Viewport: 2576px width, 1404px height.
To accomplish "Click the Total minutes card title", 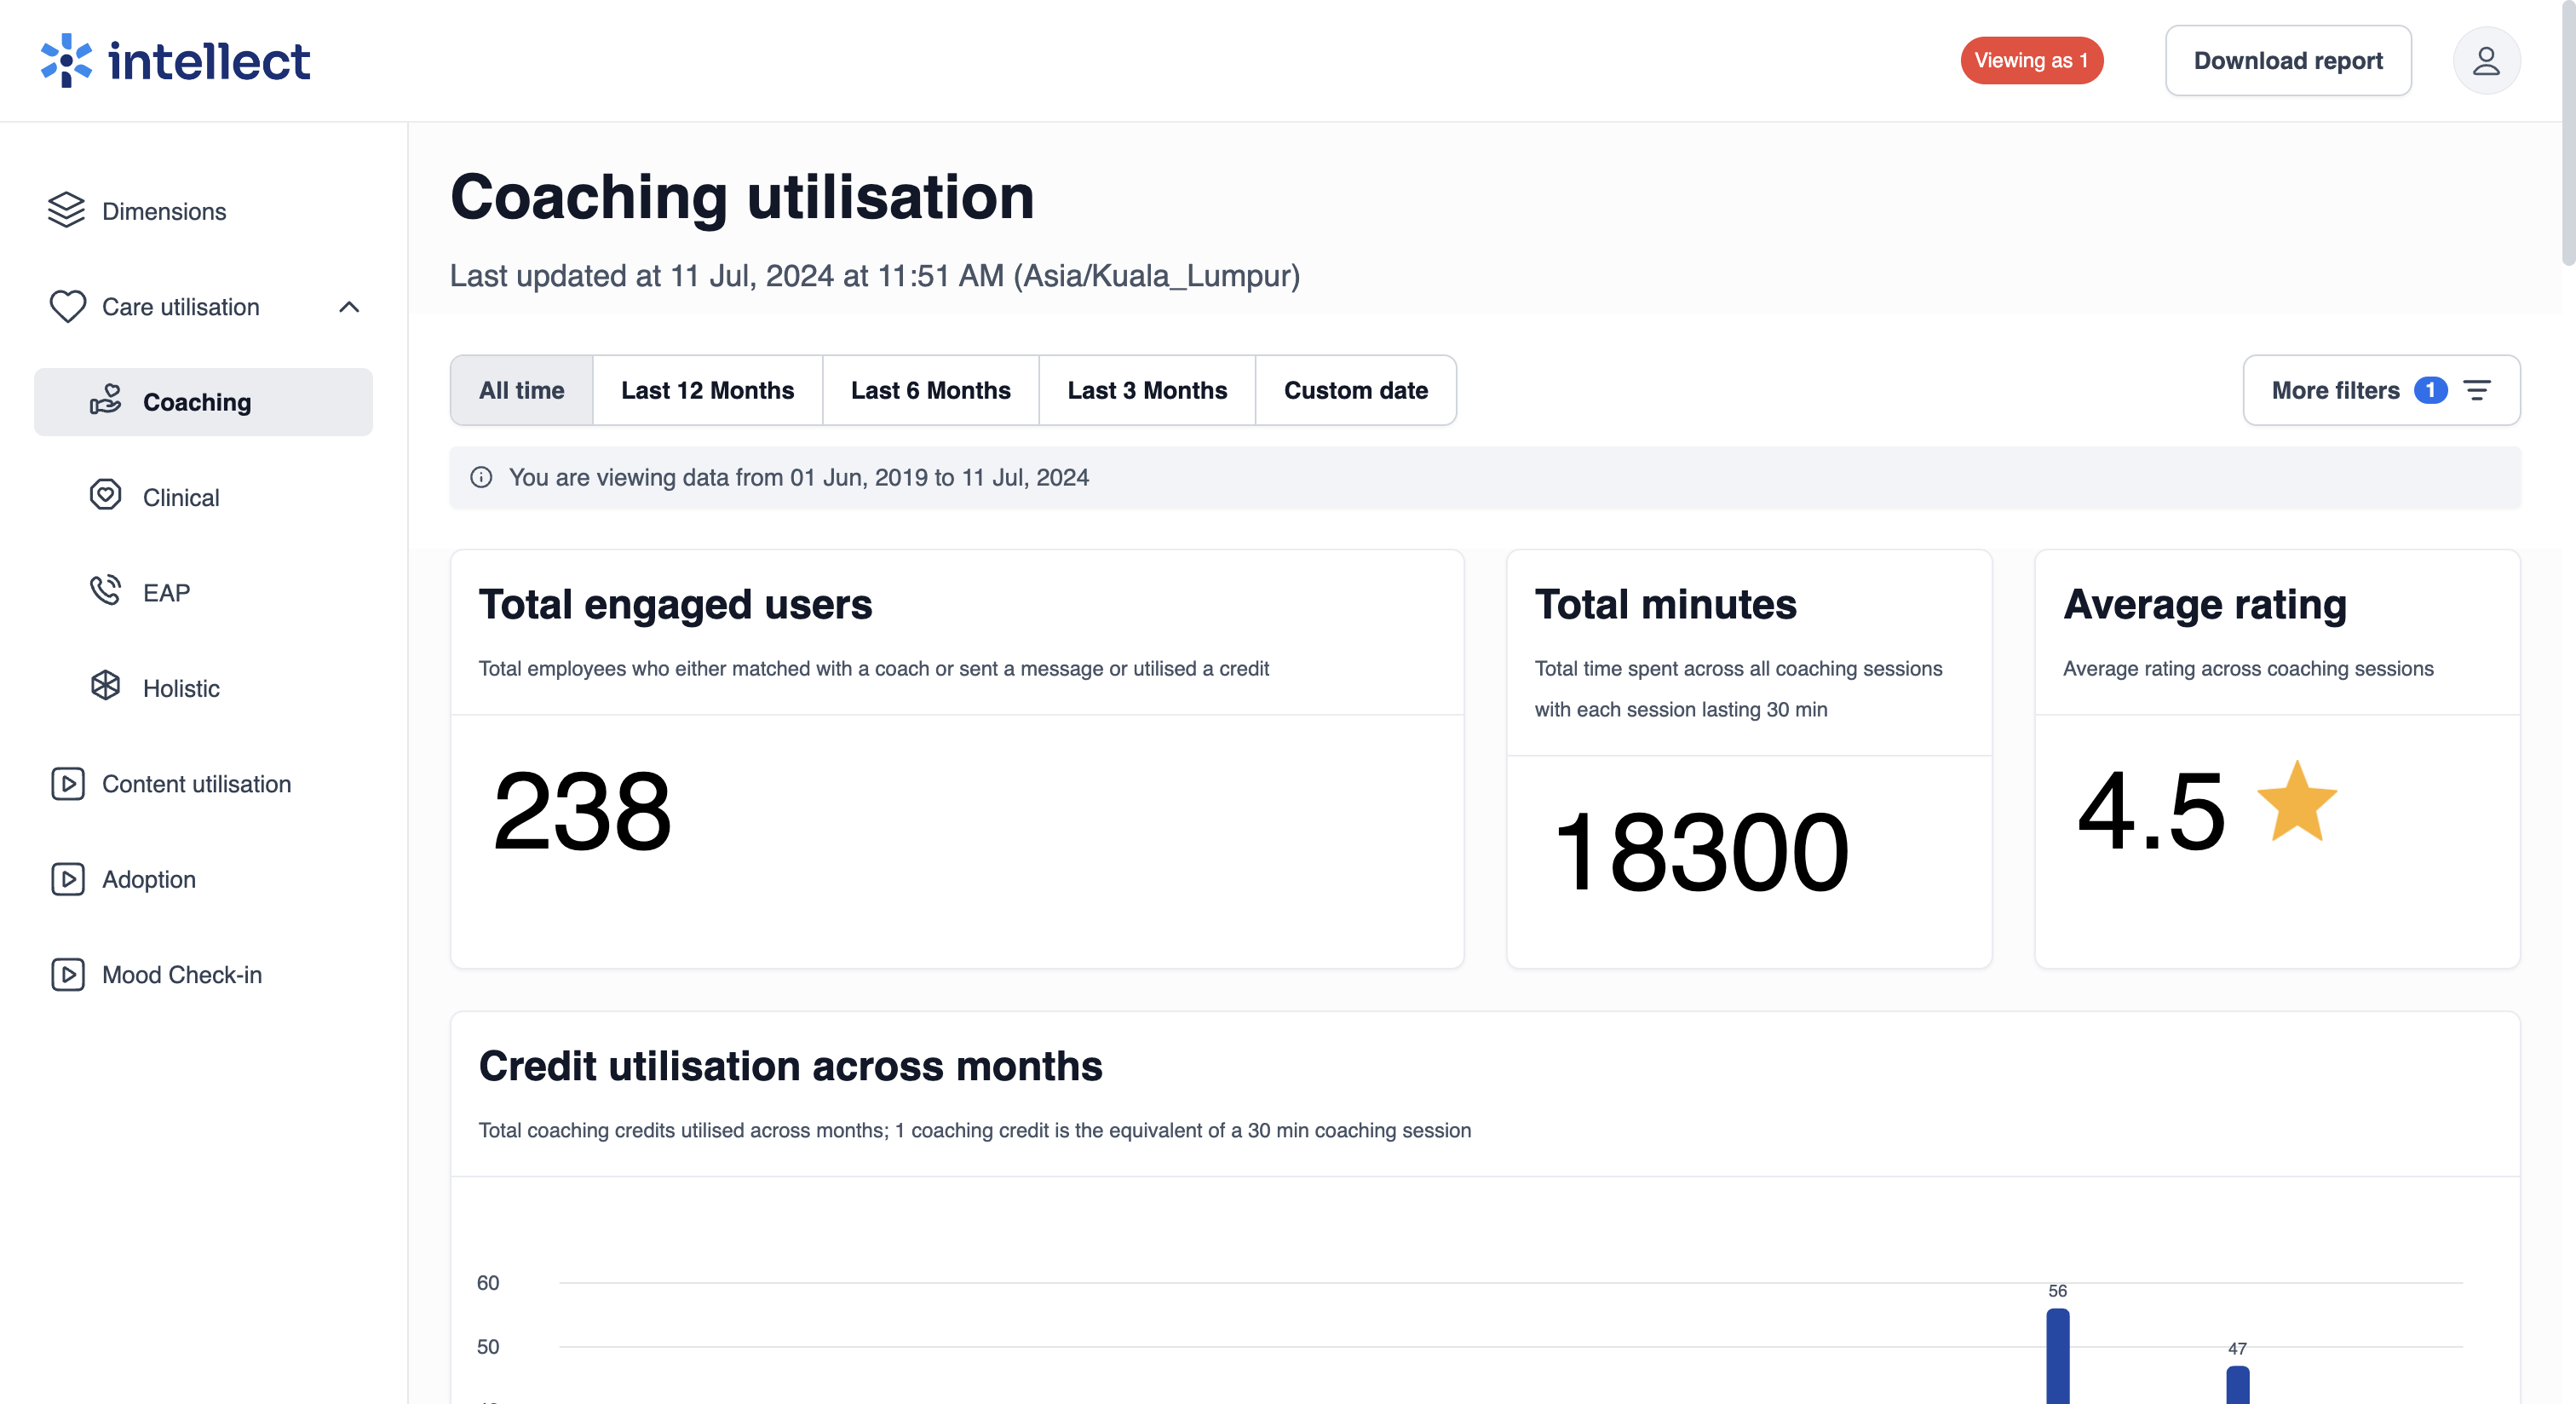I will tap(1665, 604).
